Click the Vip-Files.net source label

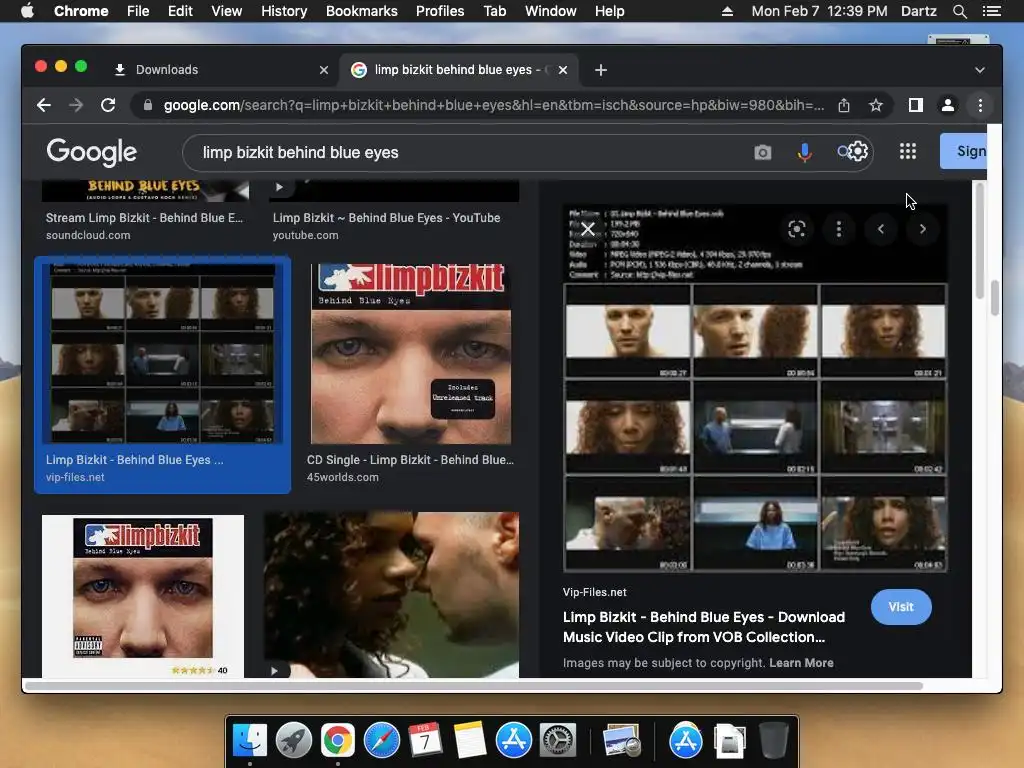tap(594, 592)
